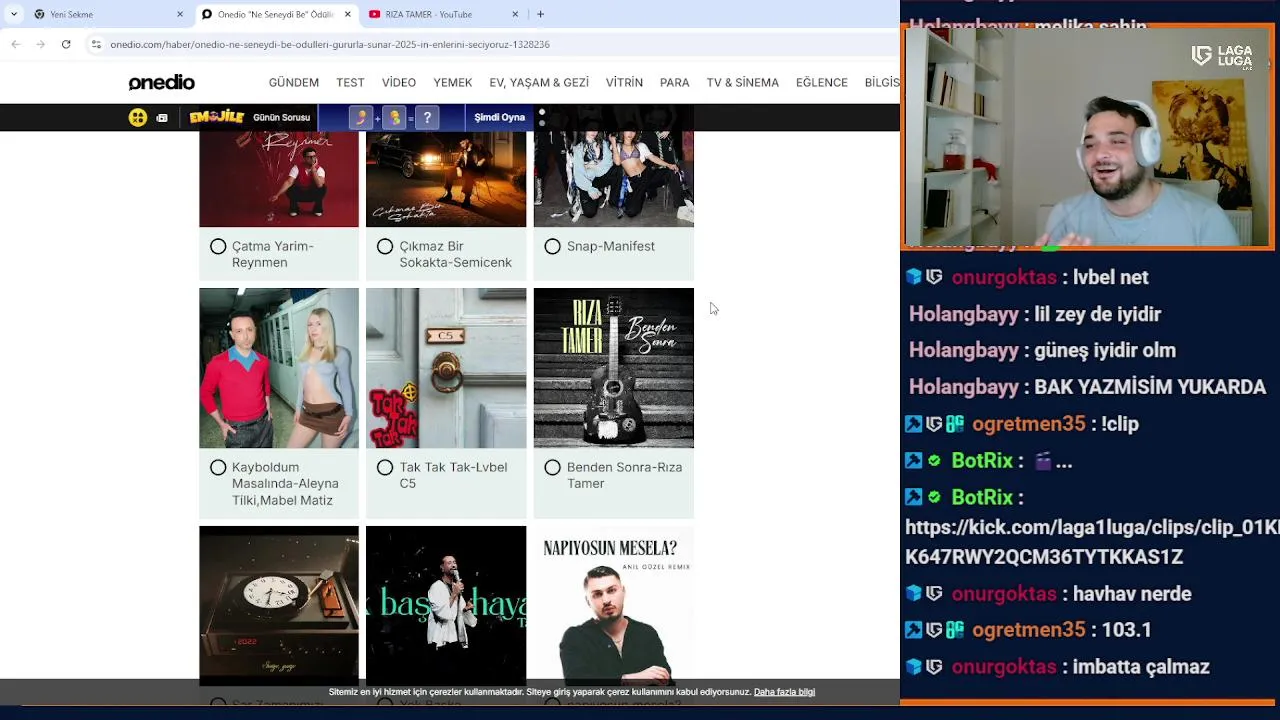The width and height of the screenshot is (1280, 720).
Task: Select Kayboldum Masalında radio button
Action: 218,467
